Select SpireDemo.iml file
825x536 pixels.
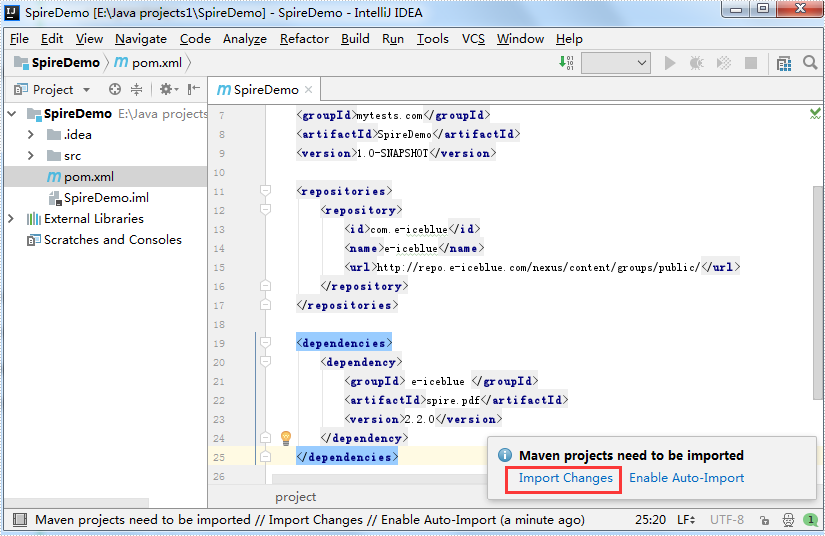point(106,198)
